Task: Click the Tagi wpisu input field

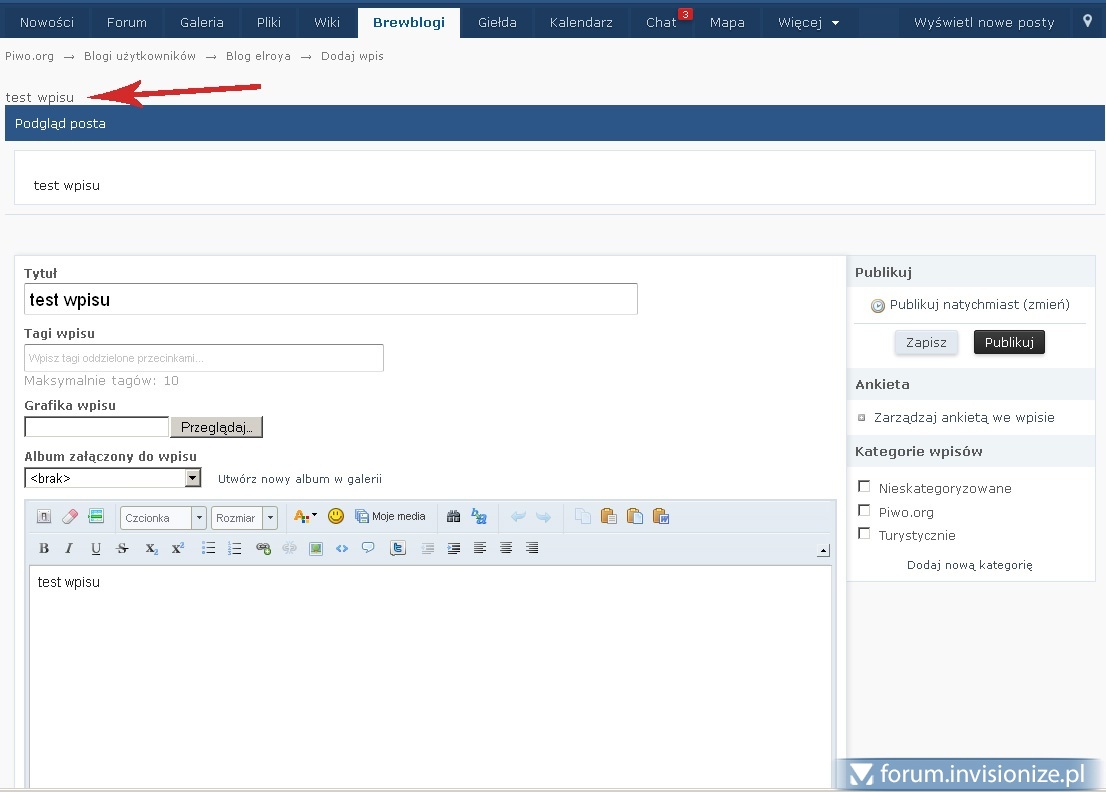Action: click(x=204, y=358)
